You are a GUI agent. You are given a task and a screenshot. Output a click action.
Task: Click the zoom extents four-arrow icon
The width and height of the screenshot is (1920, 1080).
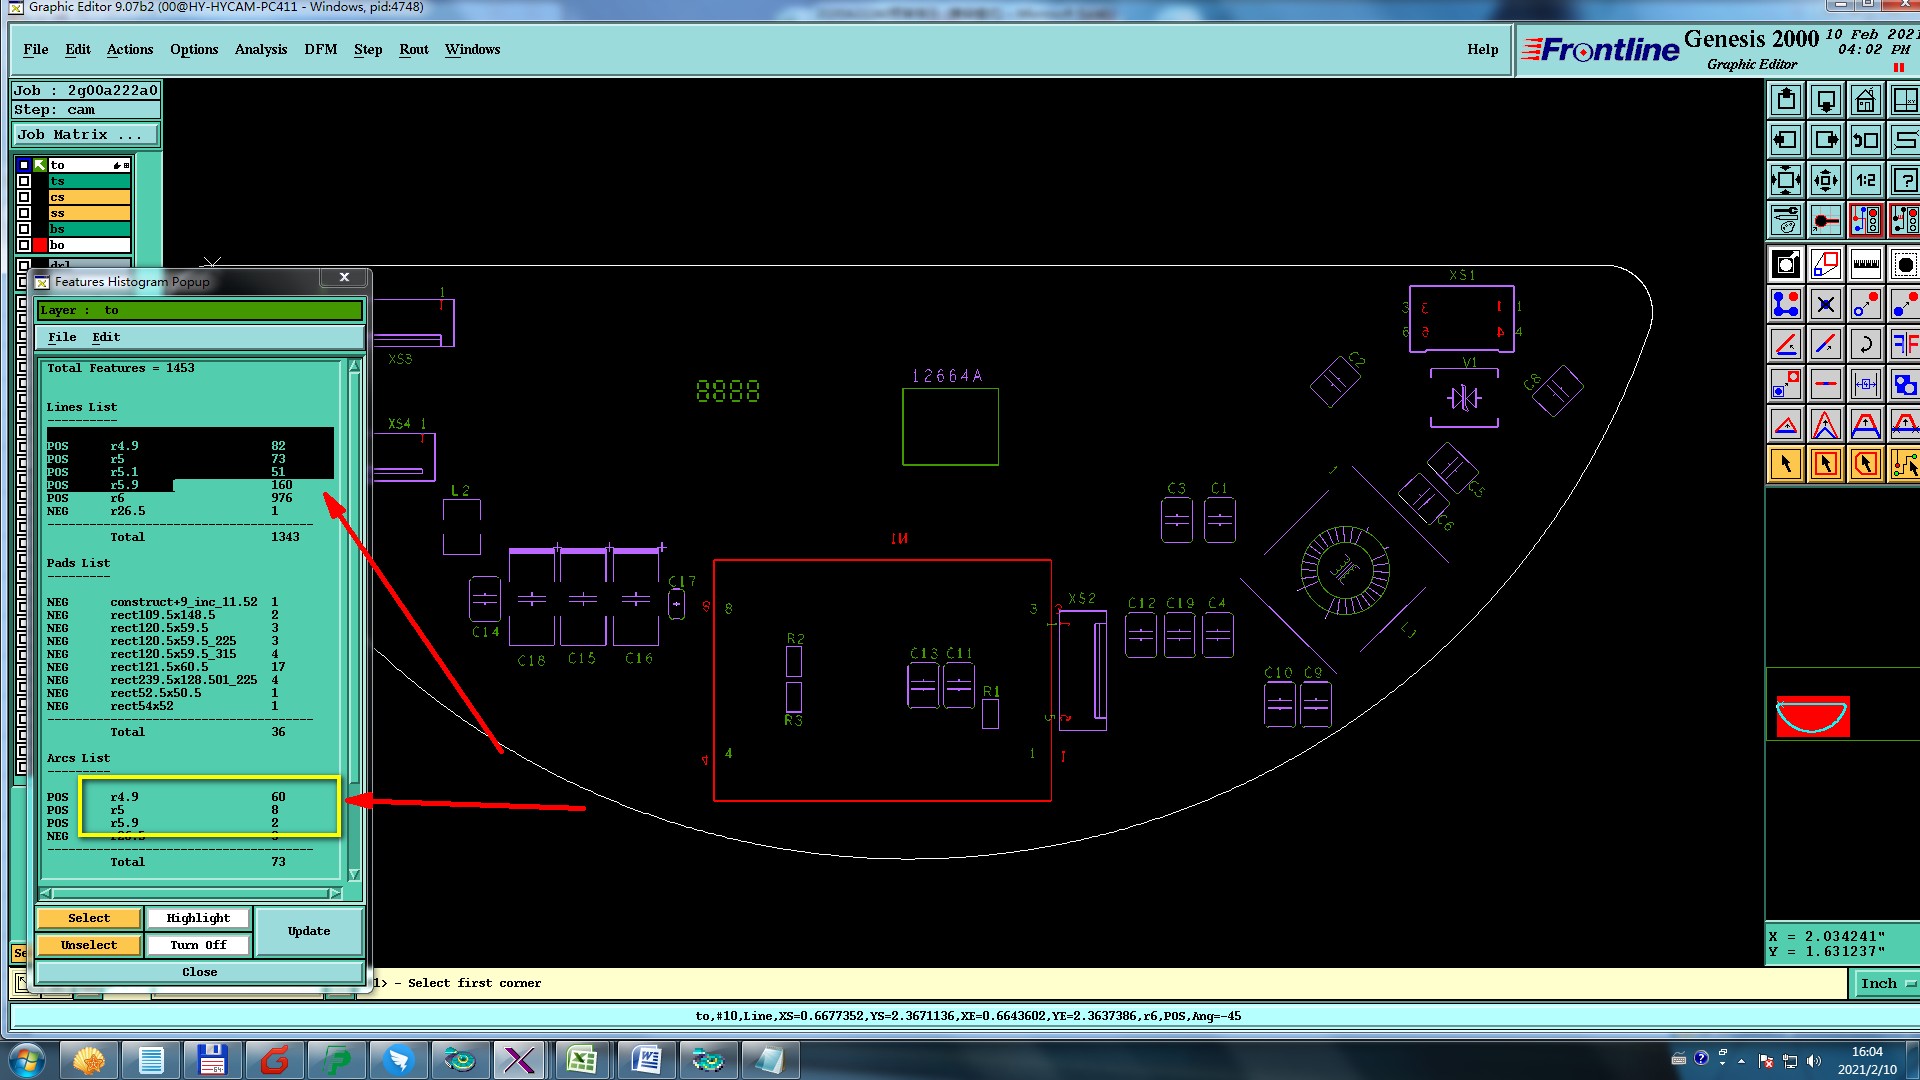(1786, 180)
